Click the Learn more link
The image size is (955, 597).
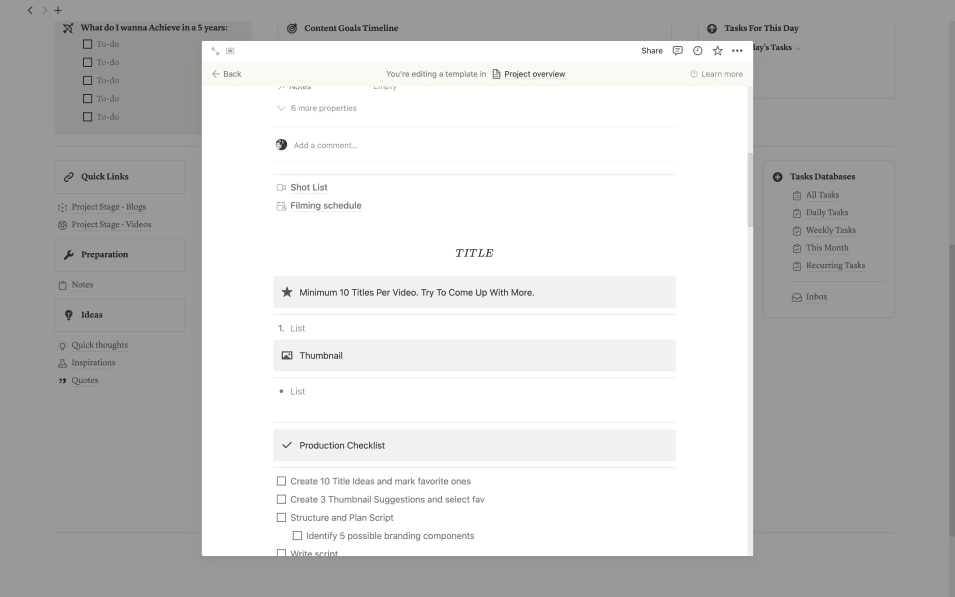click(722, 74)
